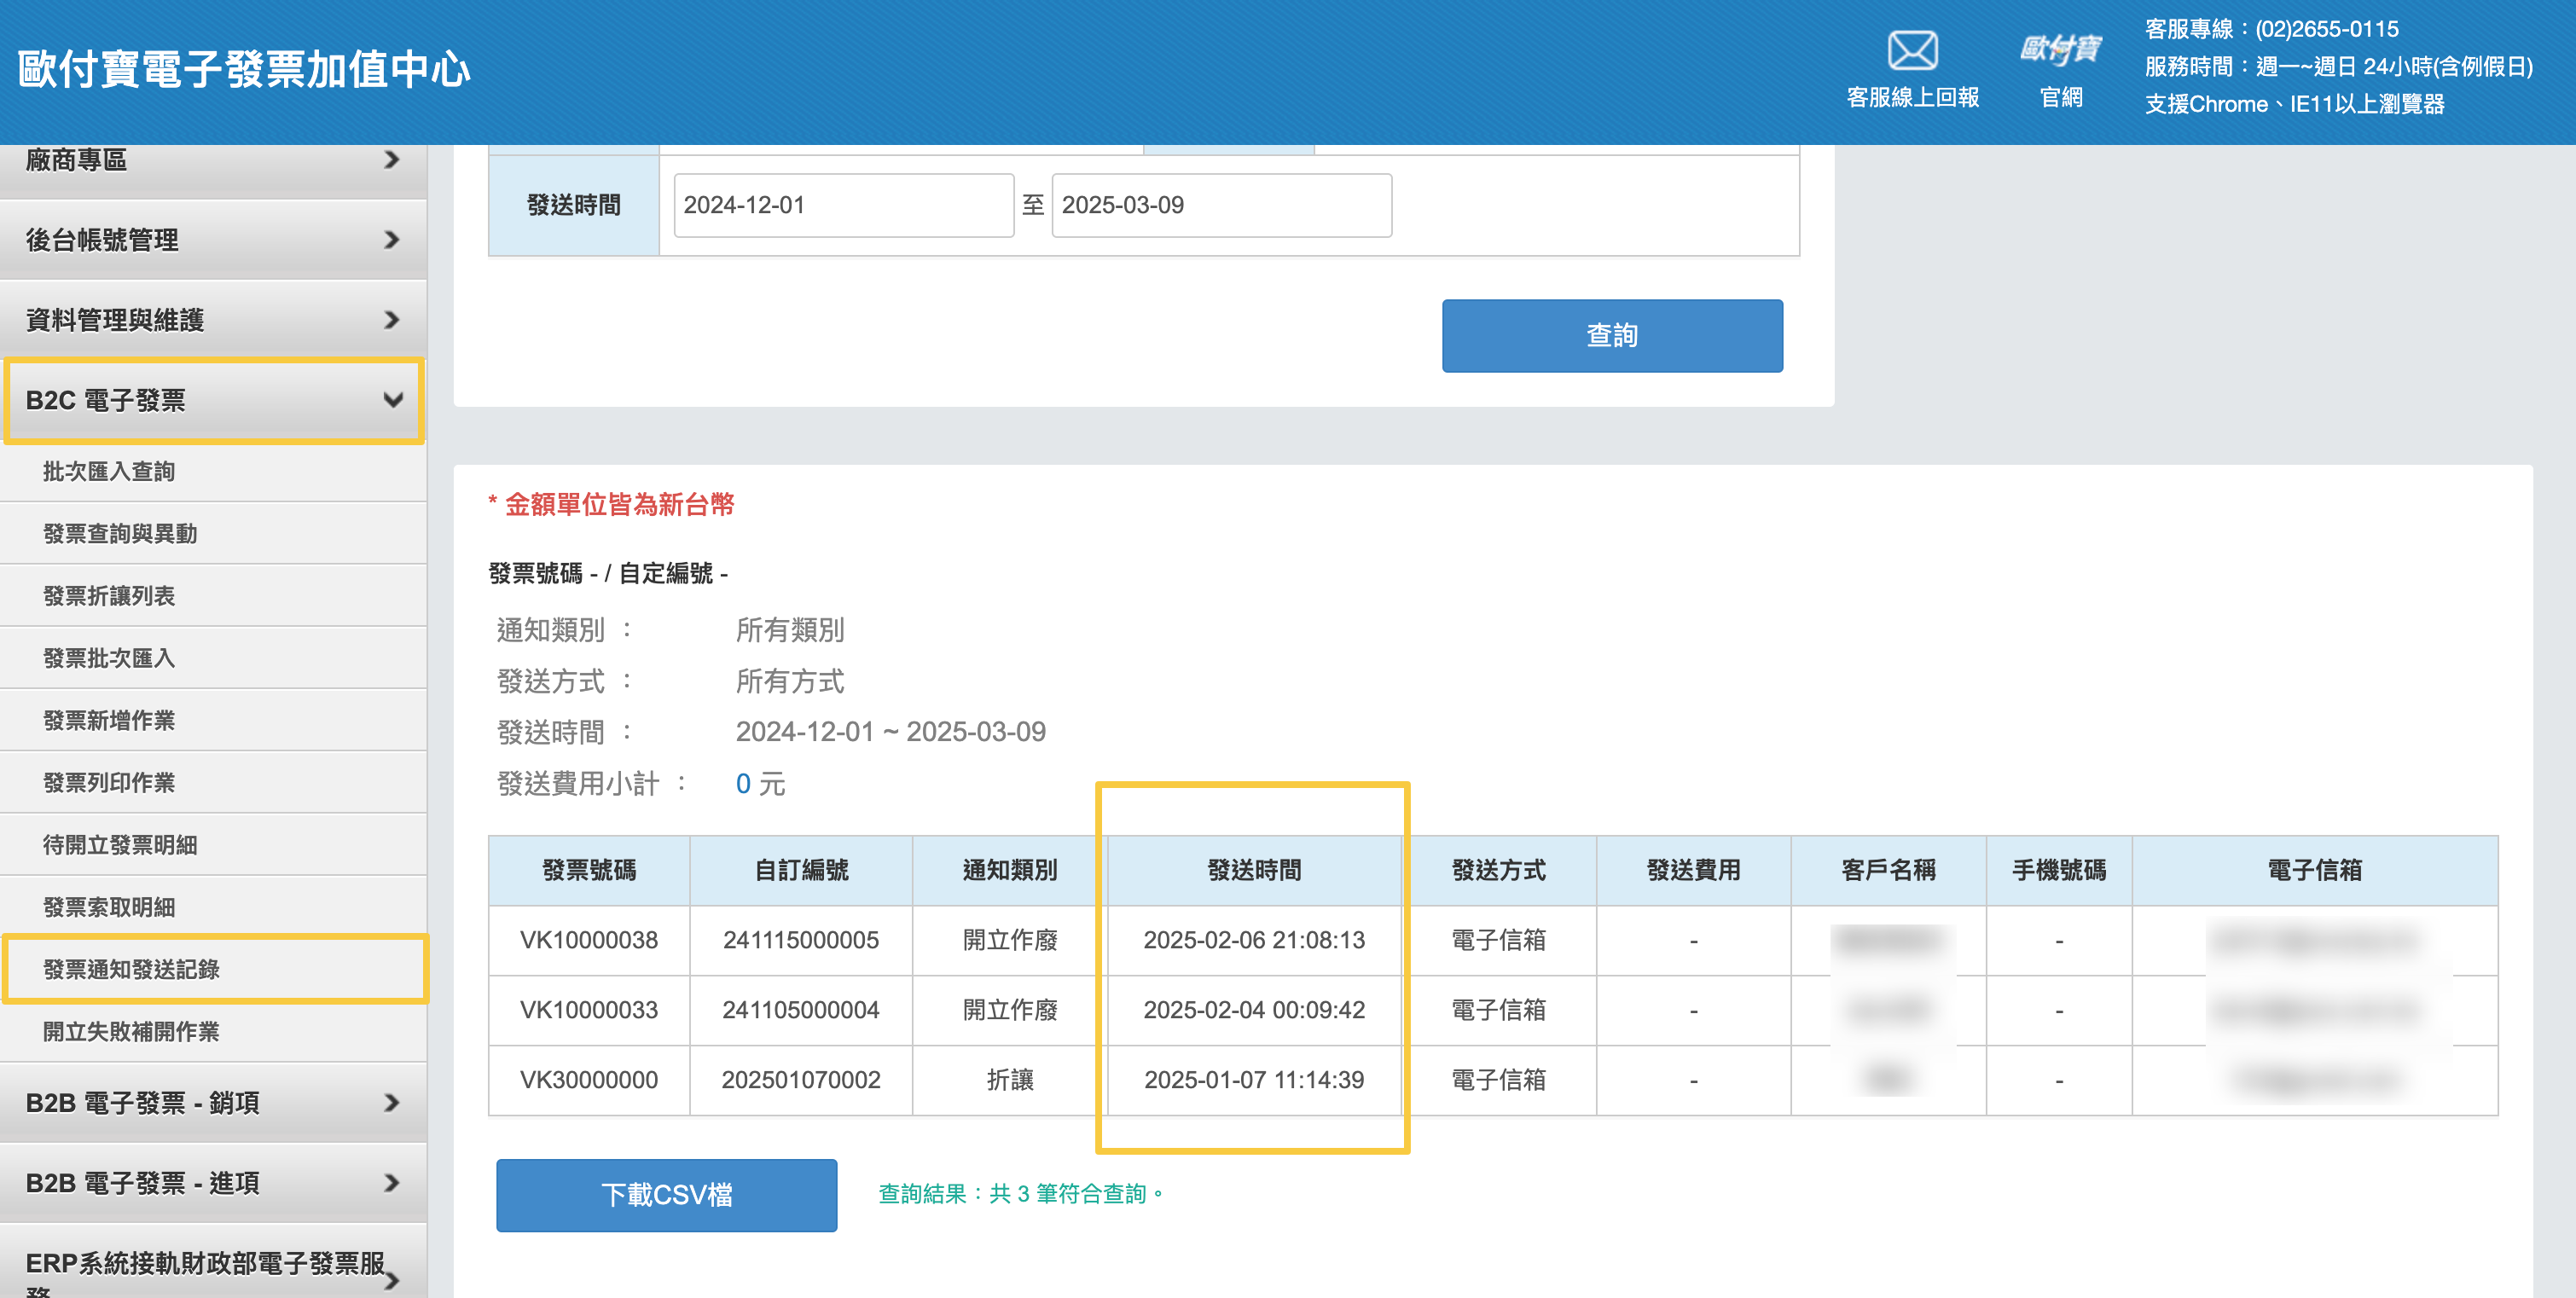The height and width of the screenshot is (1298, 2576).
Task: Click the 電子信箱 column header
Action: (x=2315, y=870)
